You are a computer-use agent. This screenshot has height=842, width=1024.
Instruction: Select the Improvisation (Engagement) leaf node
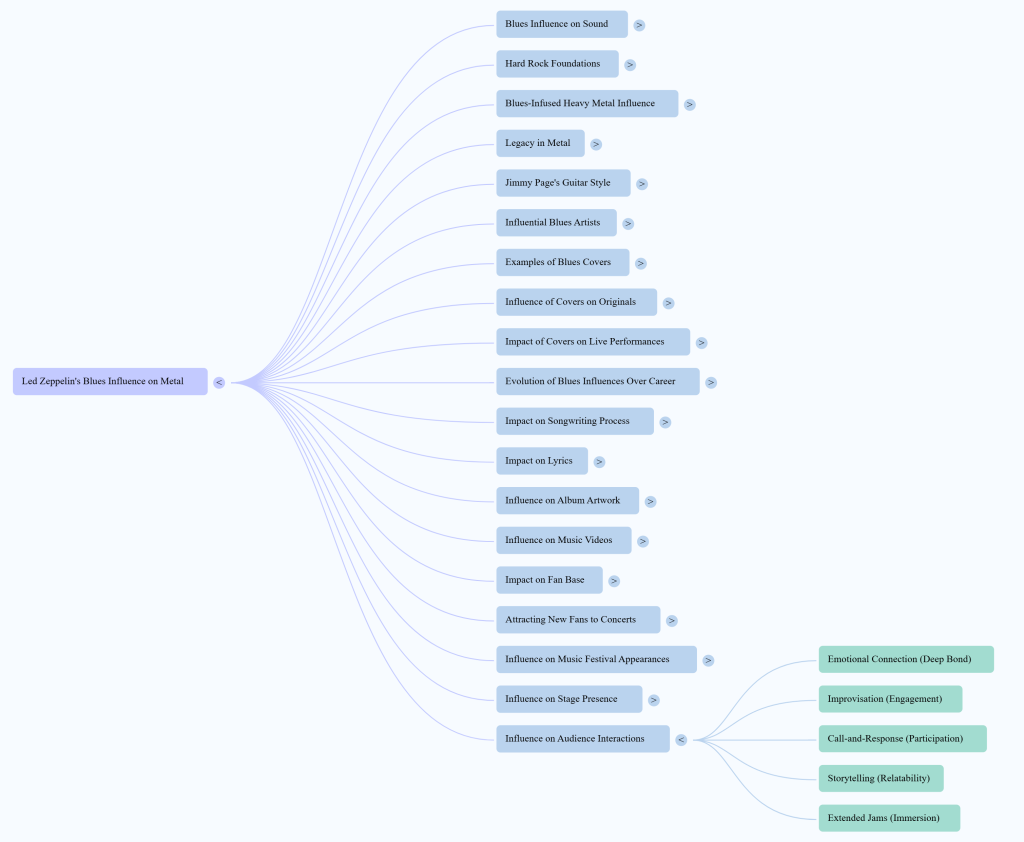891,700
